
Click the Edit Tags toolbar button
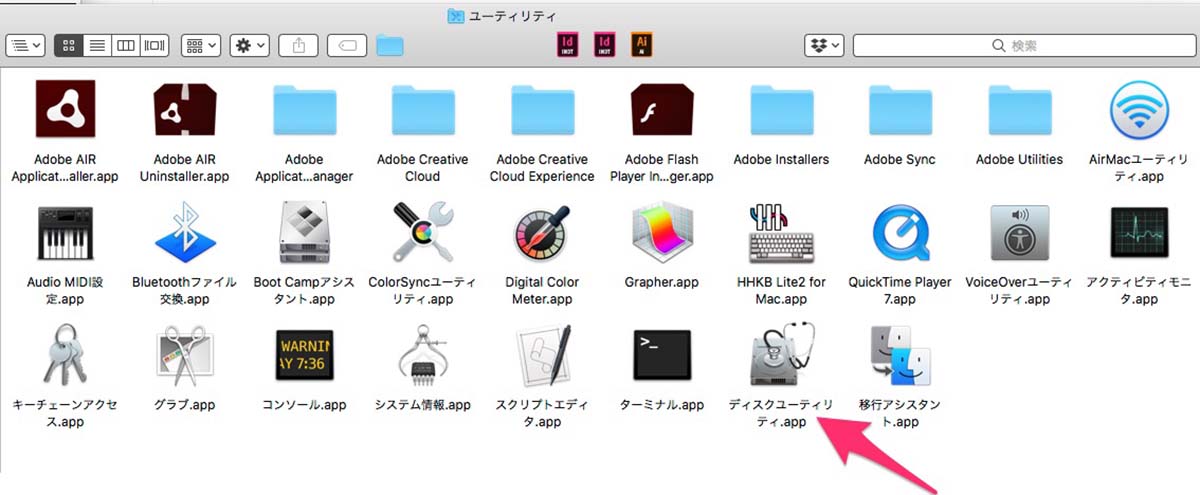347,45
